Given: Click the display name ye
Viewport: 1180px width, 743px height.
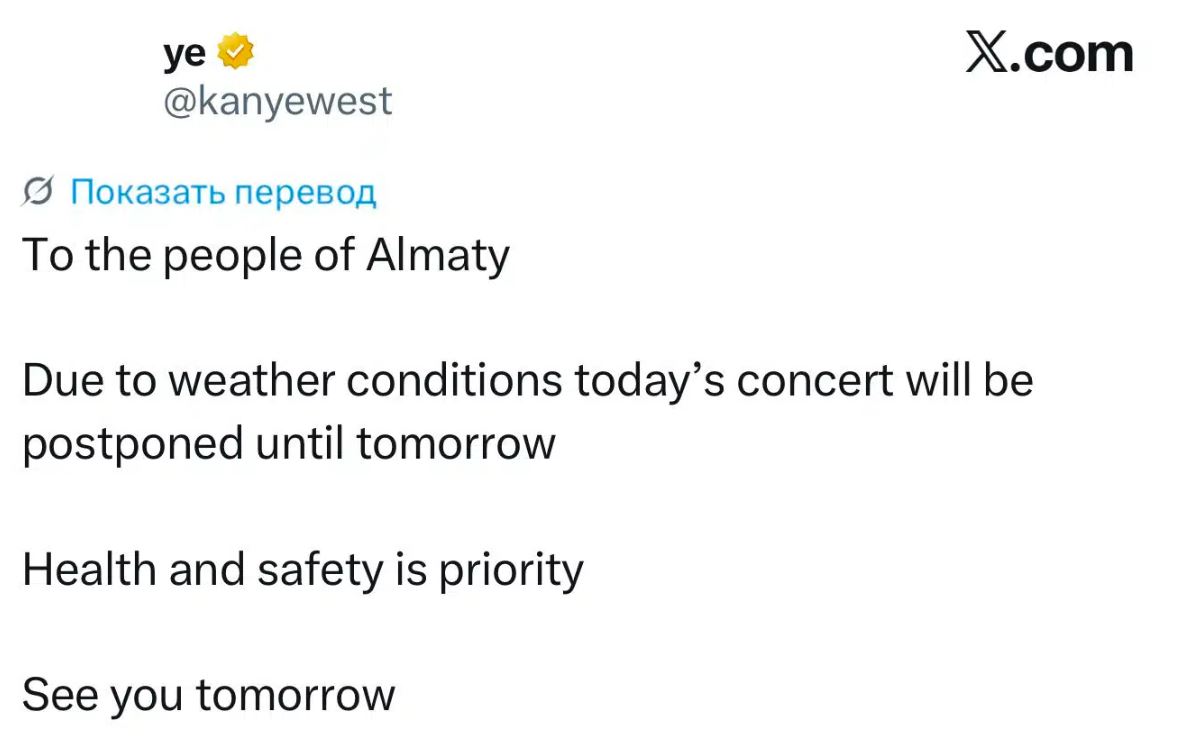Looking at the screenshot, I should pos(184,53).
